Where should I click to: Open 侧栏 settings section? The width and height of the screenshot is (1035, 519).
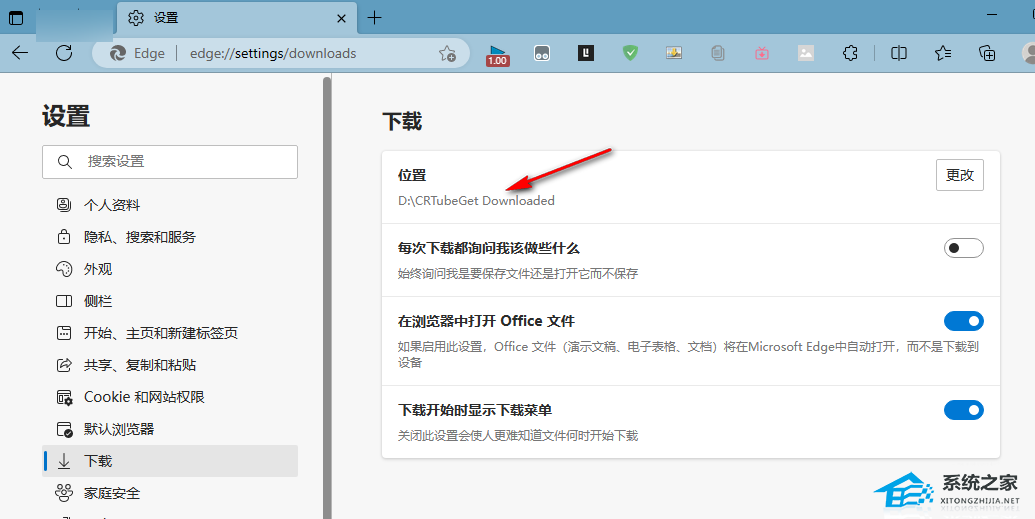click(x=170, y=301)
